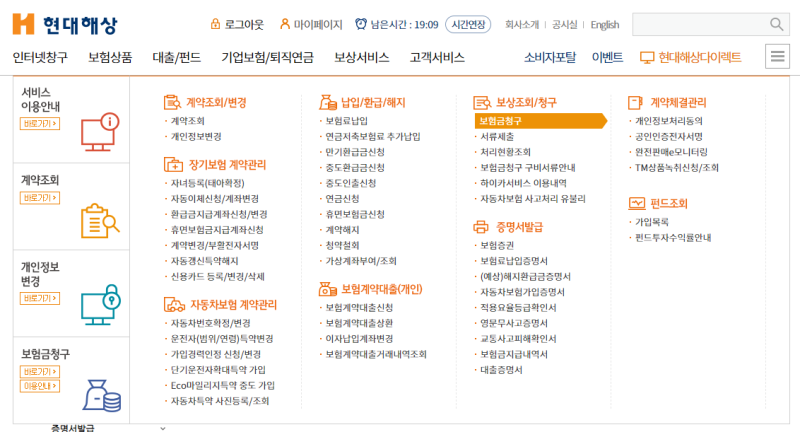Open the 소비자포탈 menu item
The image size is (800, 432).
click(550, 57)
